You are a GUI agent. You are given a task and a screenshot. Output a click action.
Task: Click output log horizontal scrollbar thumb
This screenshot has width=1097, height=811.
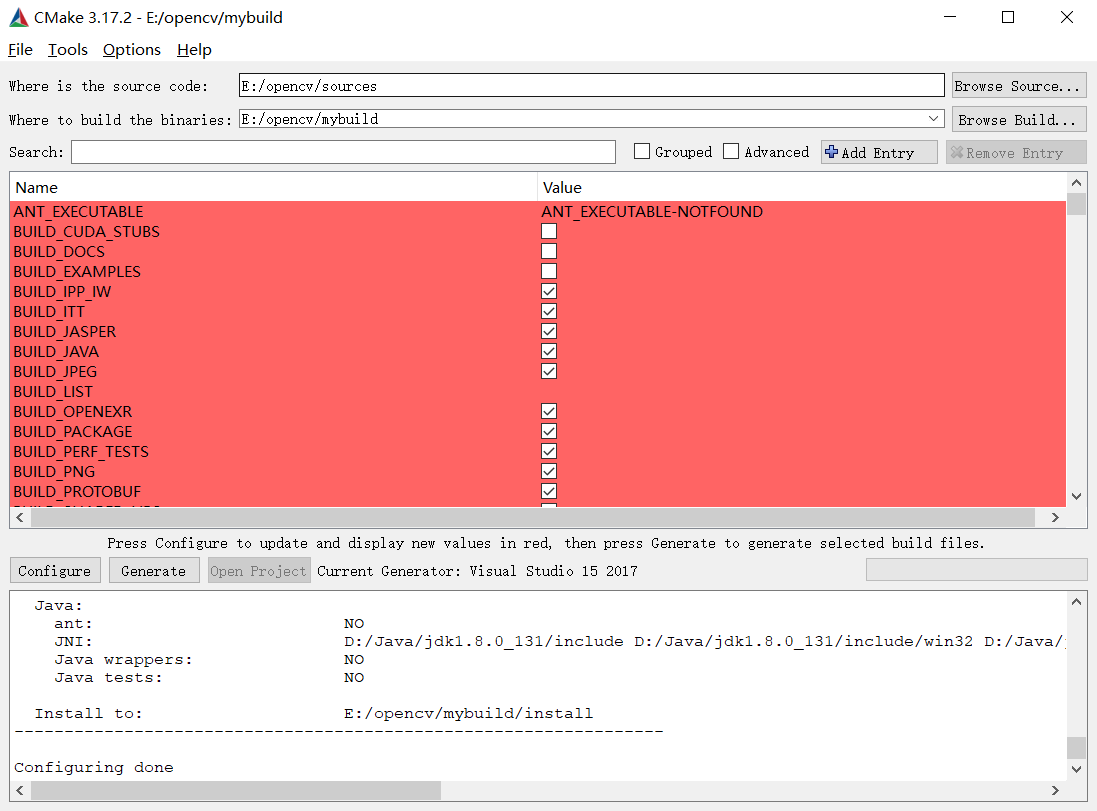pyautogui.click(x=236, y=791)
